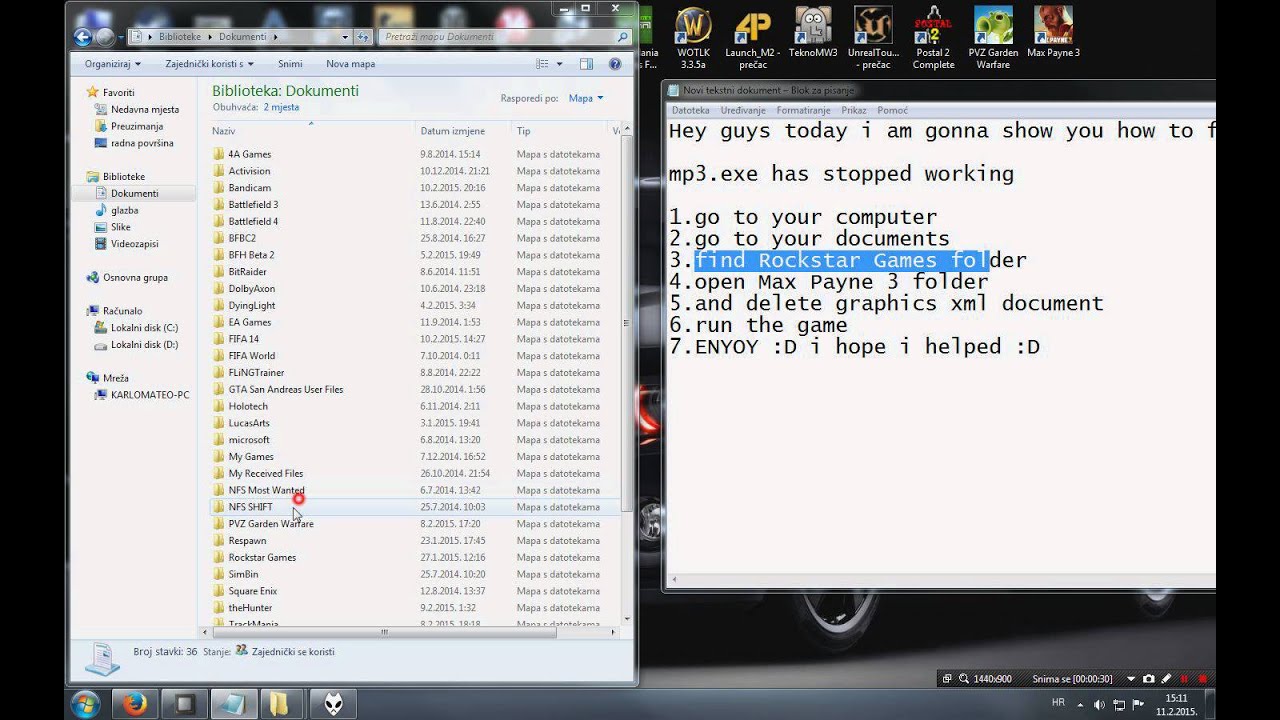1280x720 pixels.
Task: Open Rasporedi po Mapa dropdown
Action: 586,98
